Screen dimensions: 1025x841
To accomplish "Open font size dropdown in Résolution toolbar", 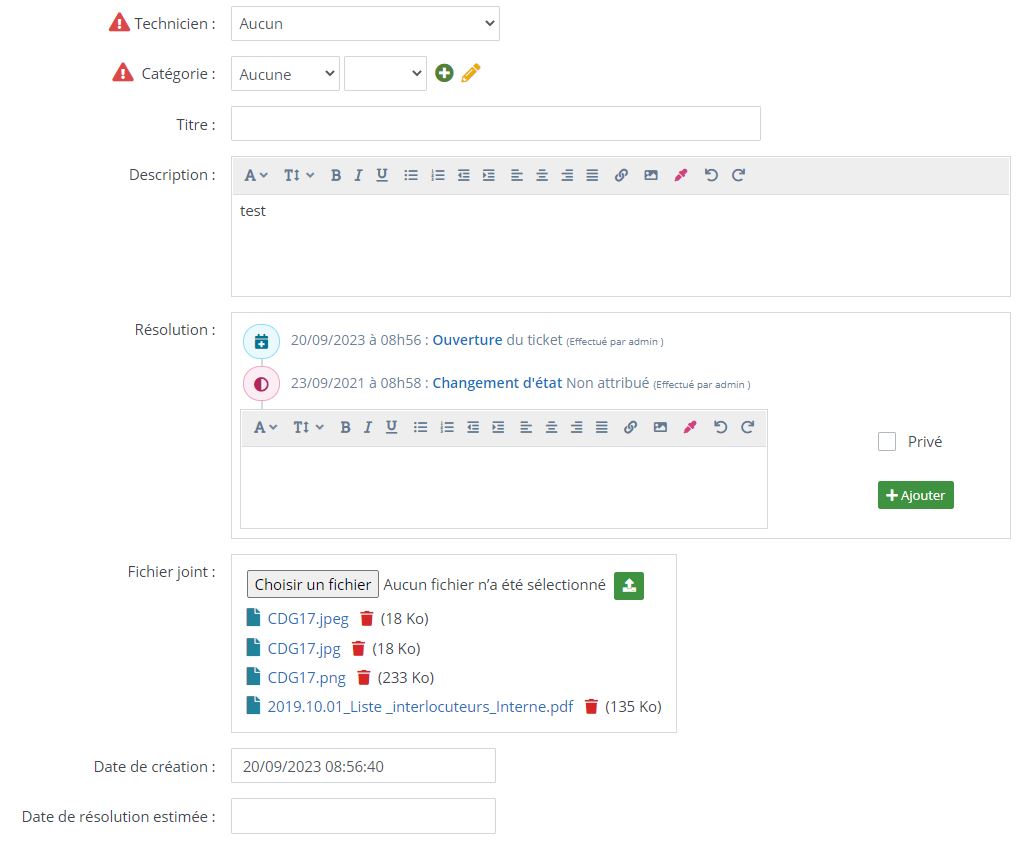I will click(308, 427).
